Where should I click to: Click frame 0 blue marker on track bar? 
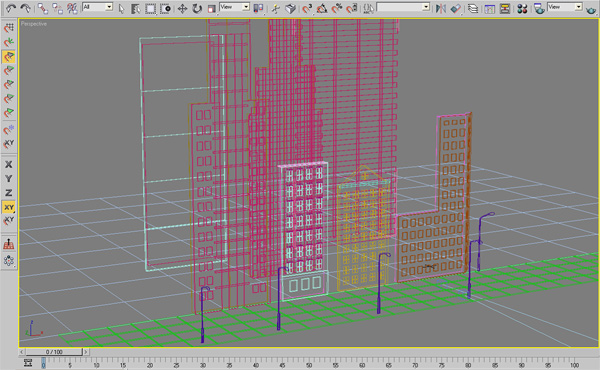(x=43, y=363)
